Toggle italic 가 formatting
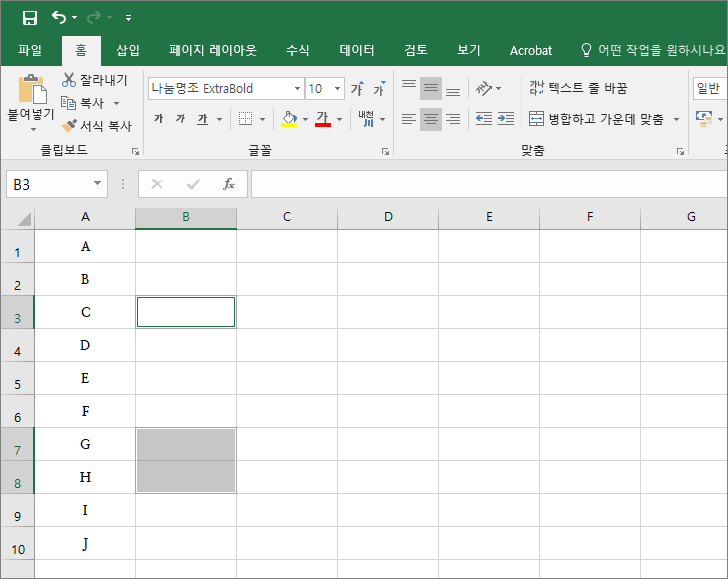This screenshot has width=728, height=579. [x=180, y=119]
